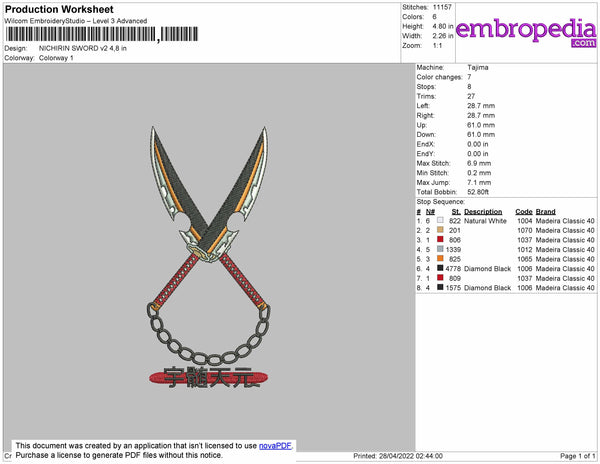Click the Trims value '27'
Image resolution: width=600 pixels, height=464 pixels.
click(x=471, y=96)
